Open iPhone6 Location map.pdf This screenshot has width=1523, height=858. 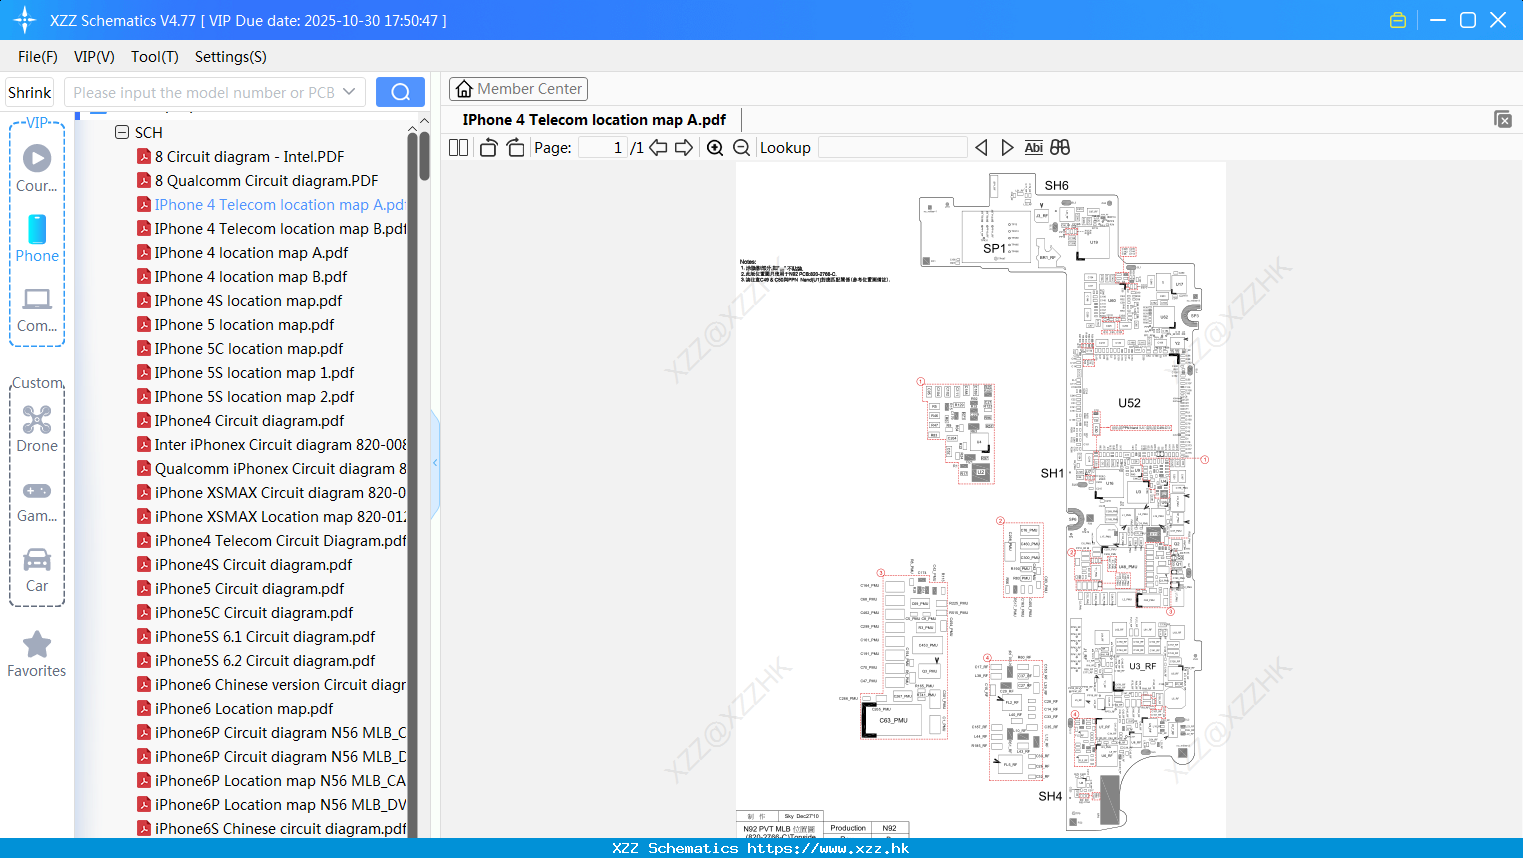click(x=244, y=709)
